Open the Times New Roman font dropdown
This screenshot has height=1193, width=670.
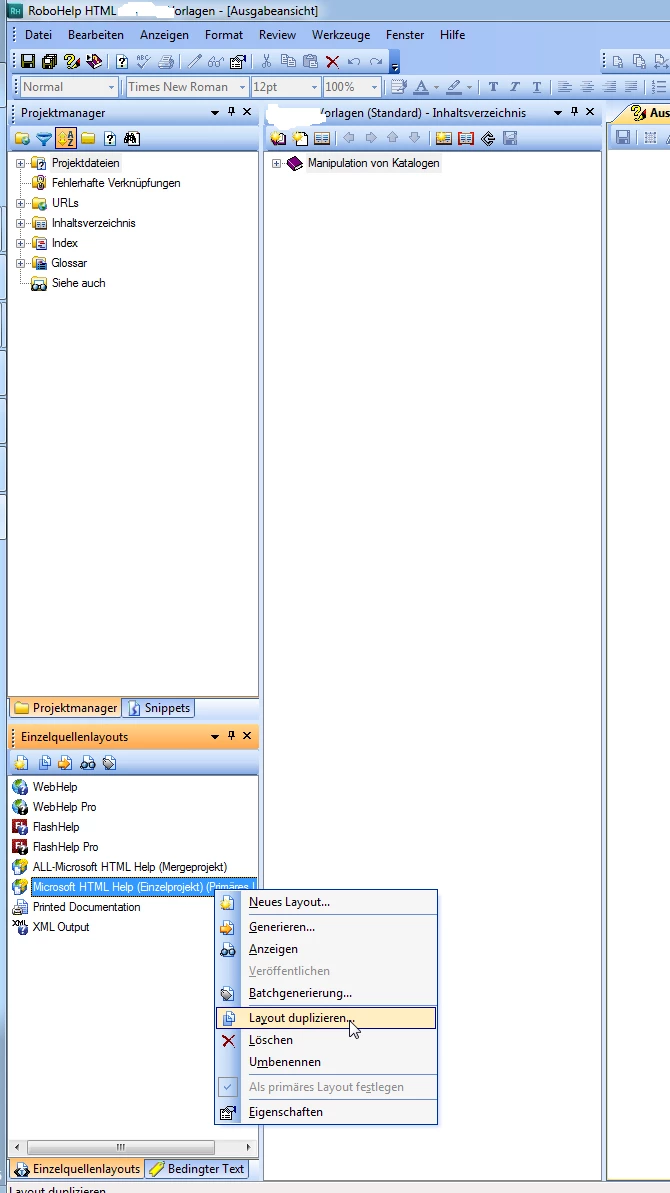pyautogui.click(x=243, y=87)
